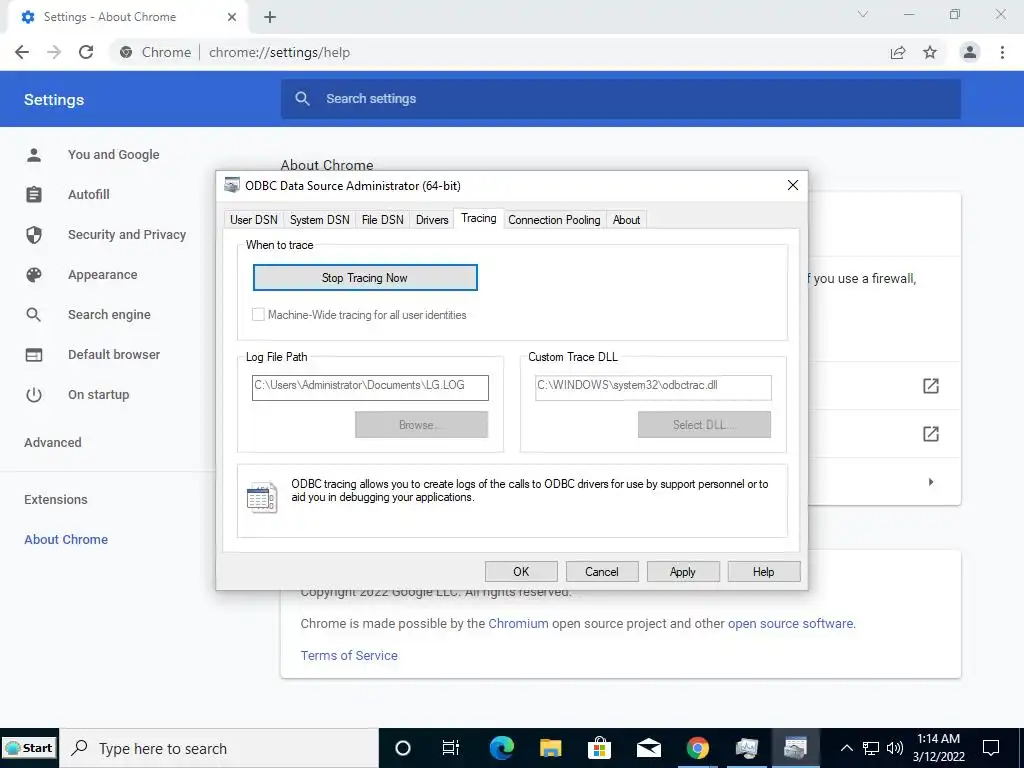Open Cortana circle icon on taskbar
The height and width of the screenshot is (768, 1024).
(x=403, y=748)
